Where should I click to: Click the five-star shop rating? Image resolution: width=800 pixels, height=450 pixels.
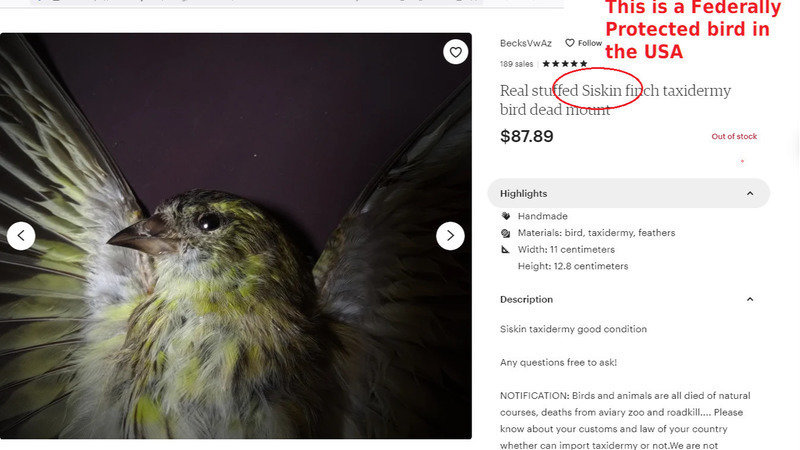tap(565, 64)
